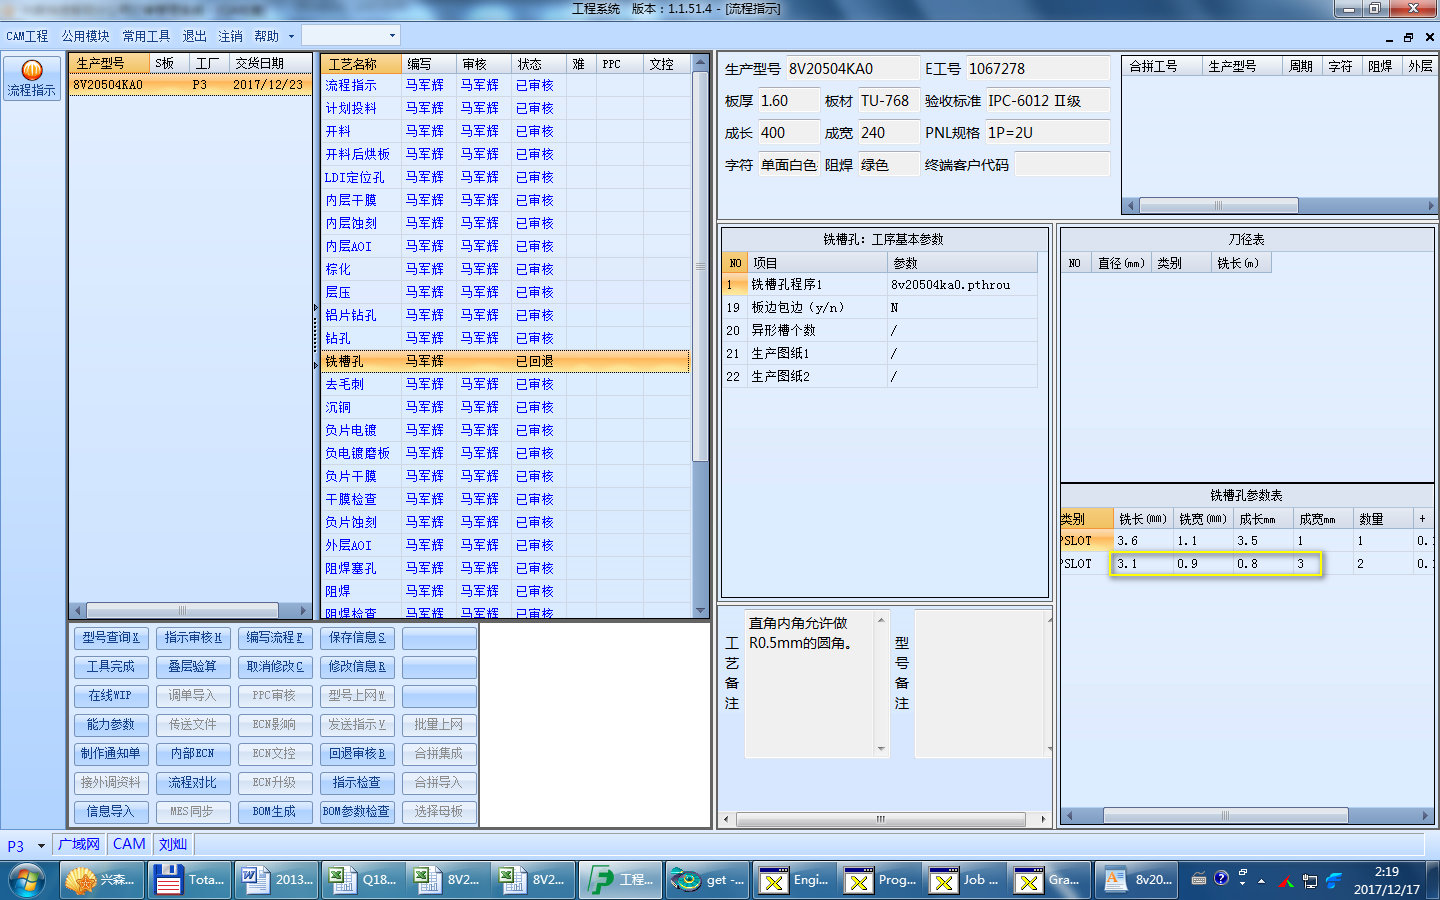
Task: Switch to Total Commander taskbar item
Action: (x=189, y=880)
